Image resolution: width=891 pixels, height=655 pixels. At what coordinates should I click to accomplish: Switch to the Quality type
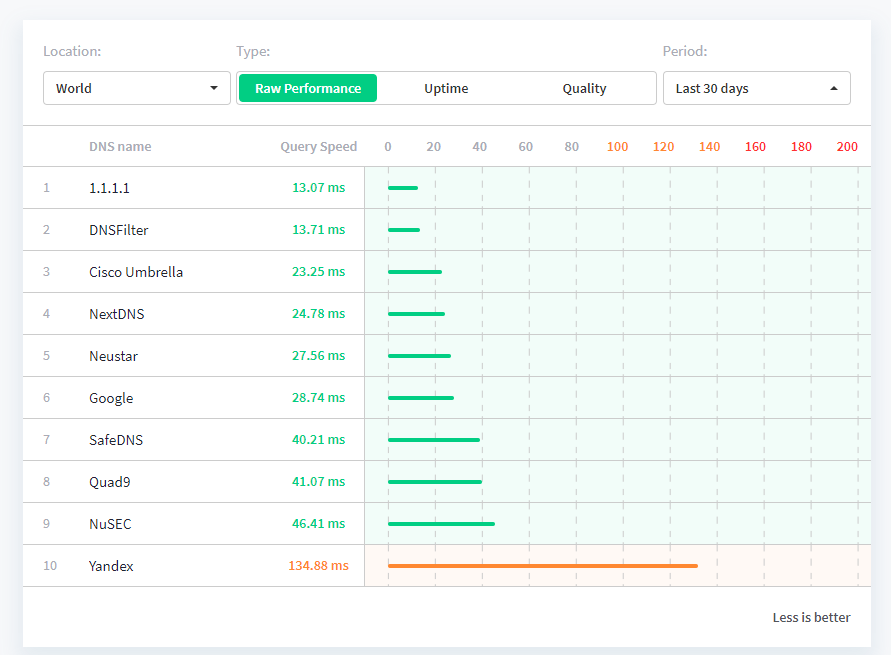tap(584, 88)
